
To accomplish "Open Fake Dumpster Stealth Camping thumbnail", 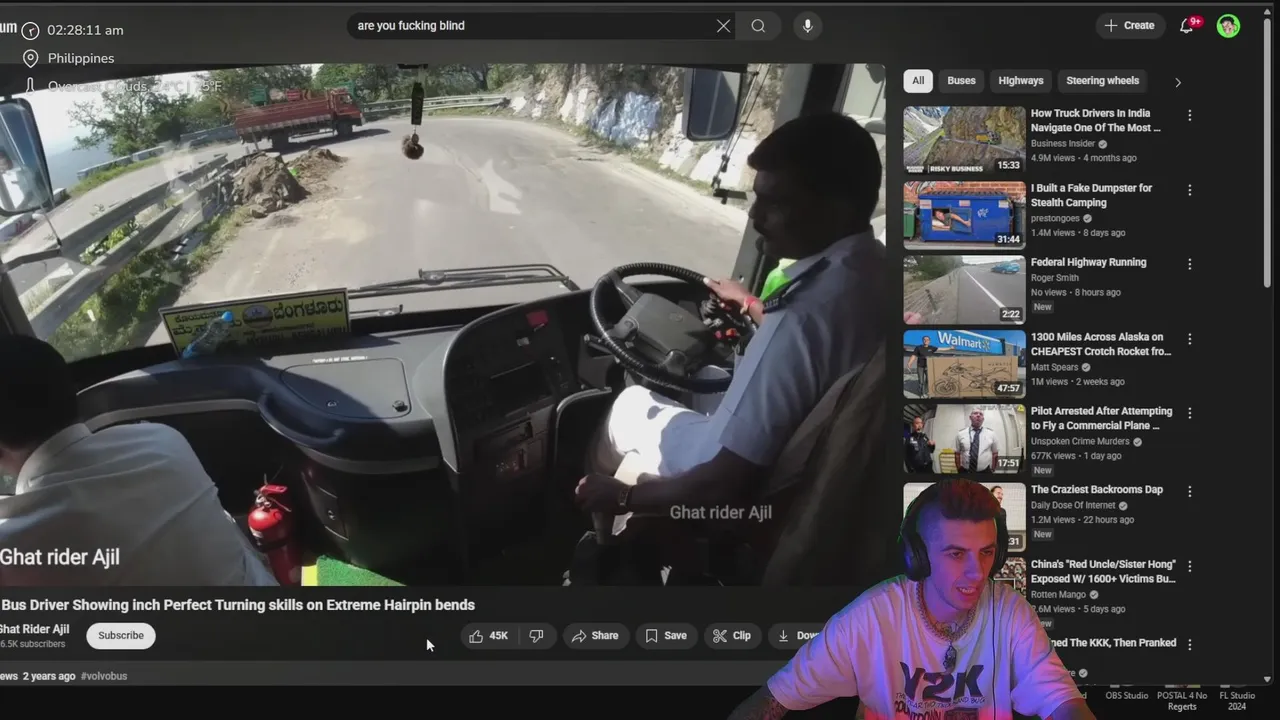I will (964, 215).
